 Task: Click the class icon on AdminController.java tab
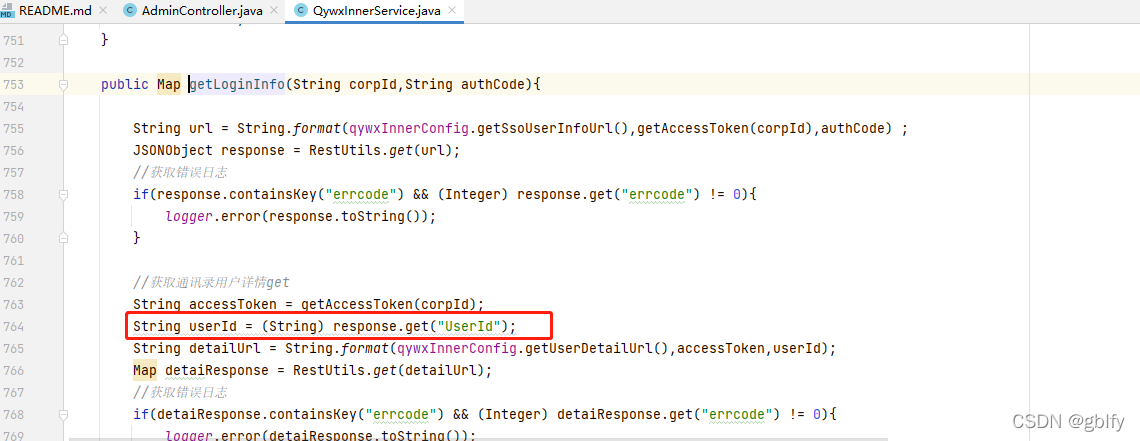[x=129, y=11]
